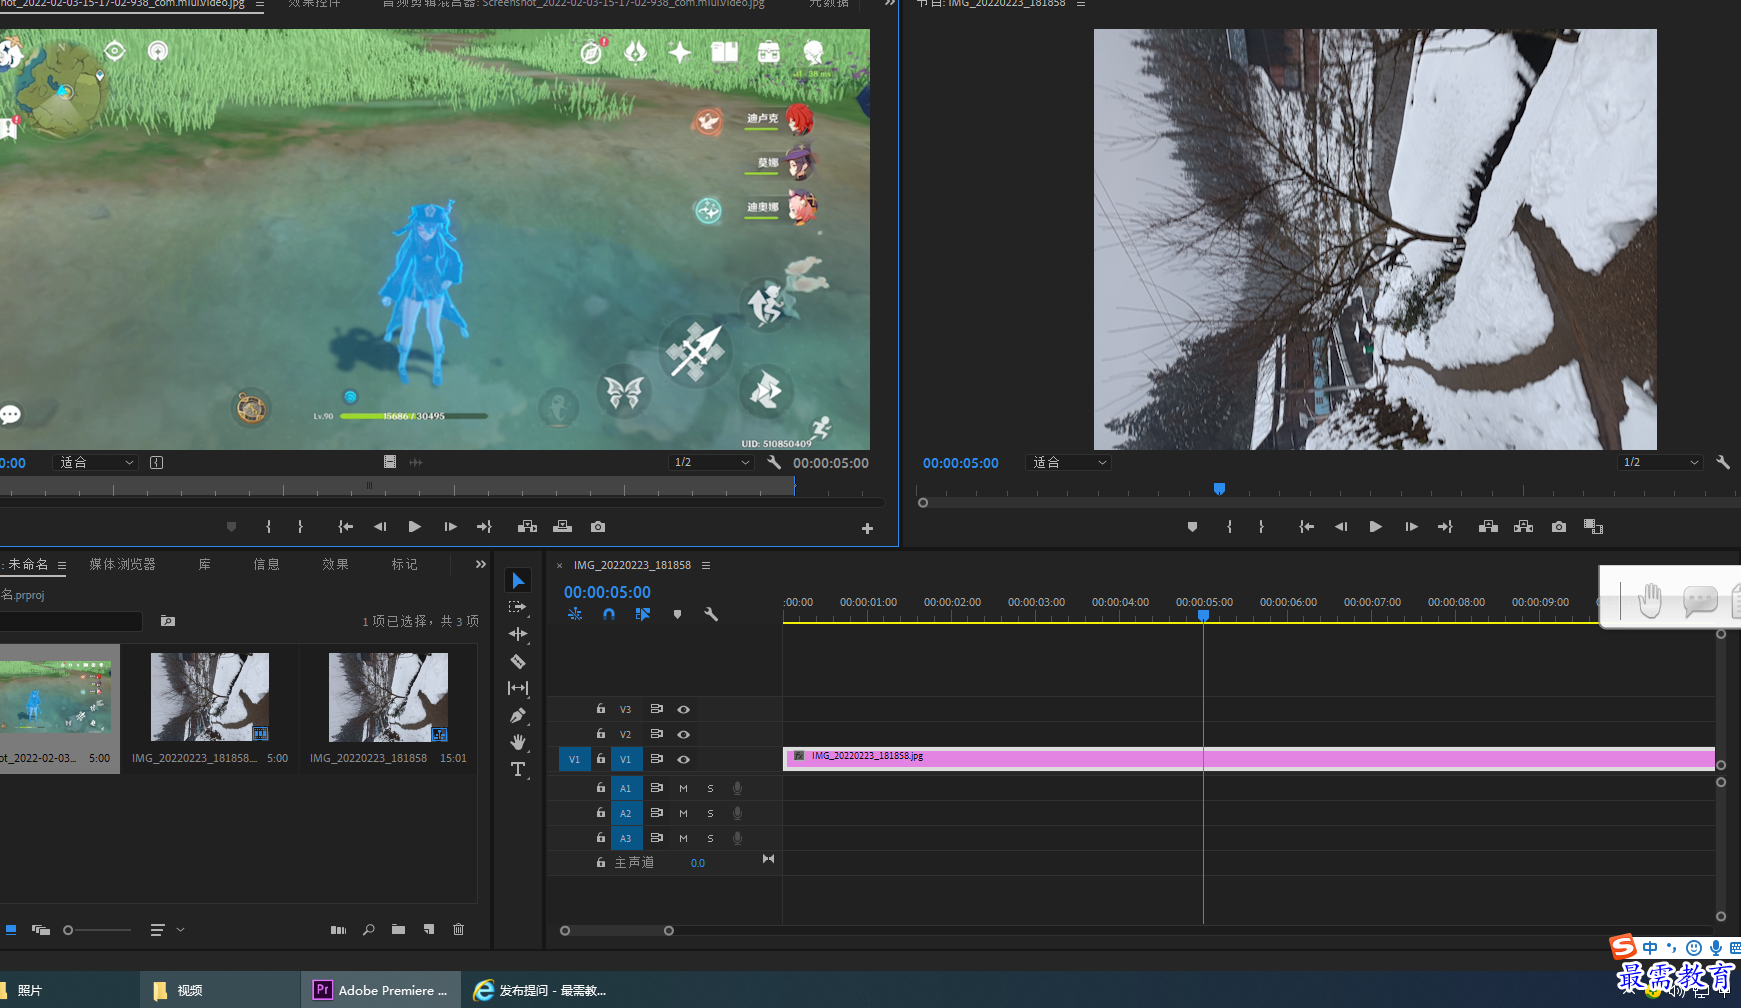Click pink IMG_20220223_181858.jpg clip on V1
The height and width of the screenshot is (1008, 1741).
coord(1249,759)
